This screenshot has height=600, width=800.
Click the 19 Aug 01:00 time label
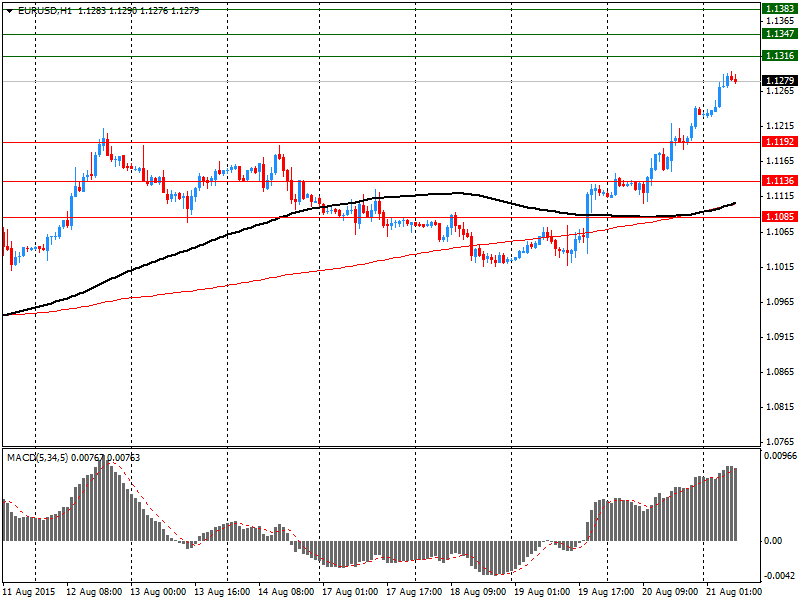tap(542, 592)
